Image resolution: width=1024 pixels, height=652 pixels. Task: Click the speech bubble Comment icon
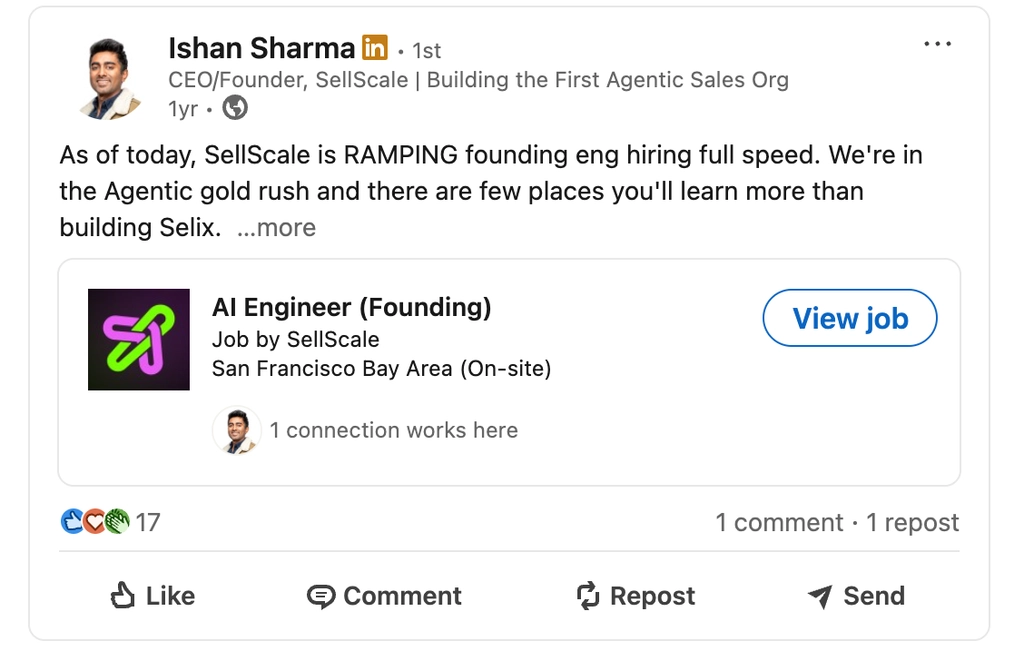click(x=321, y=597)
